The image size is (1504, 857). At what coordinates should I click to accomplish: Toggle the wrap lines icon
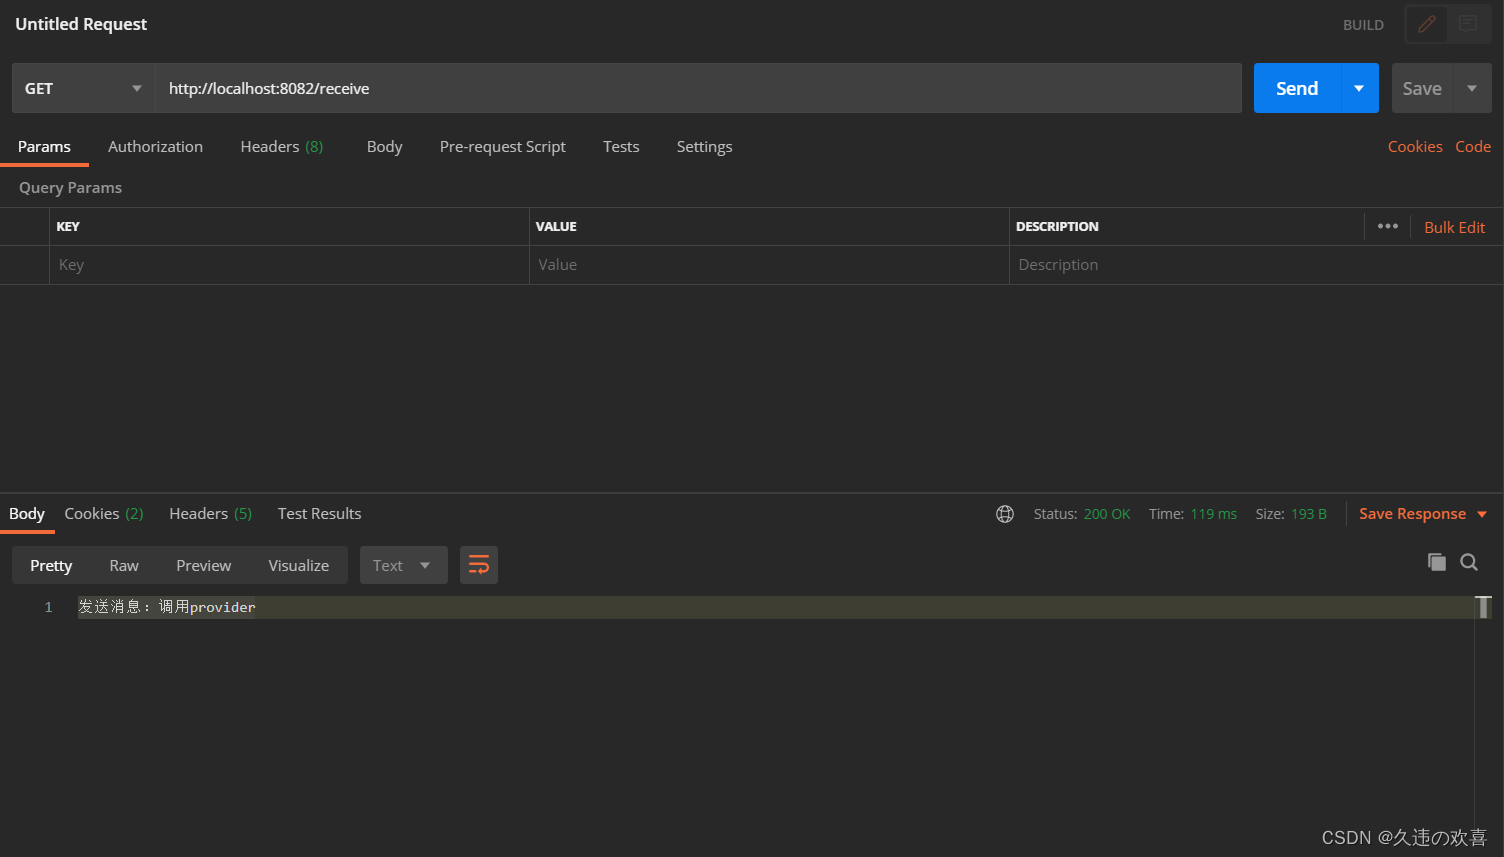click(479, 565)
